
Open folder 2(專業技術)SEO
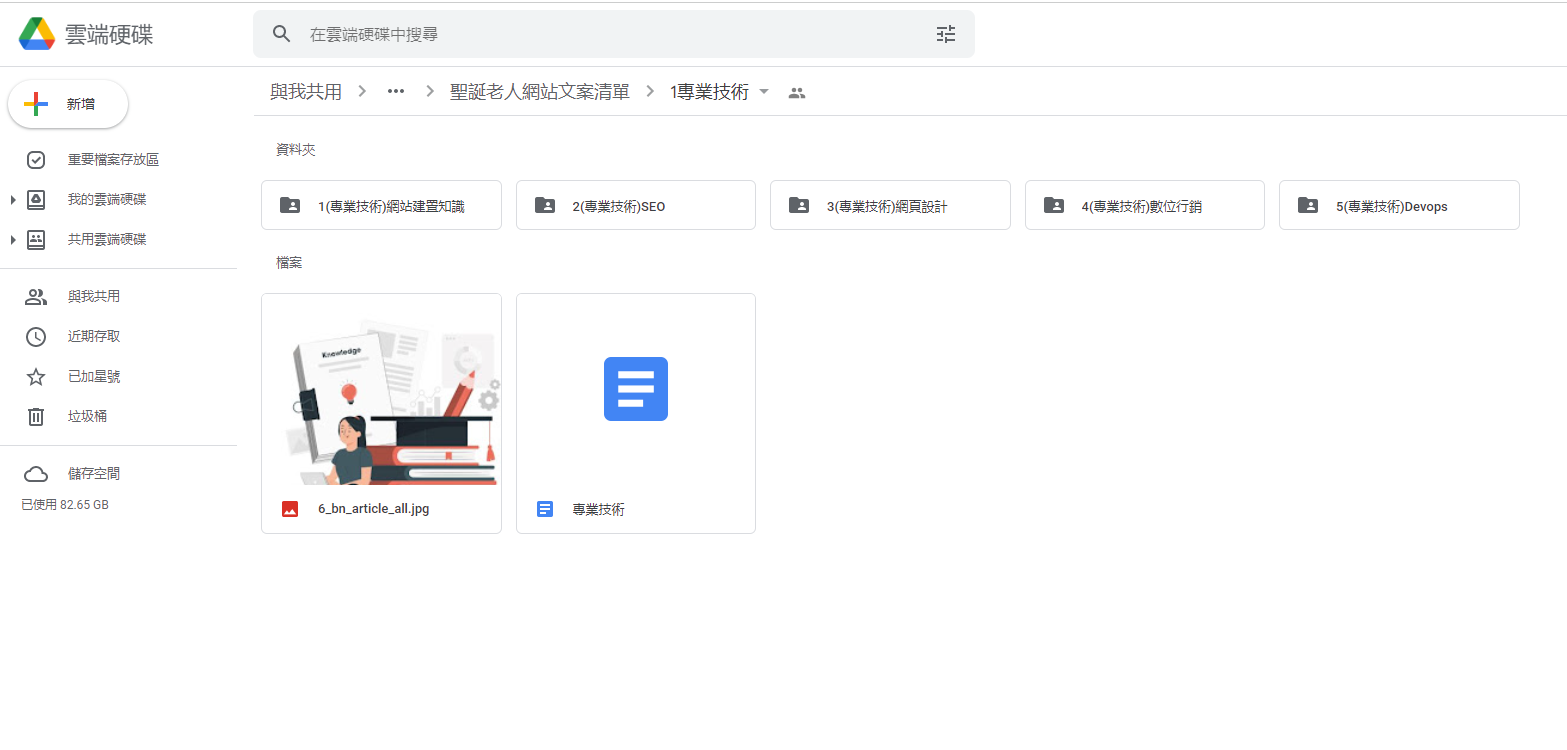tap(636, 206)
